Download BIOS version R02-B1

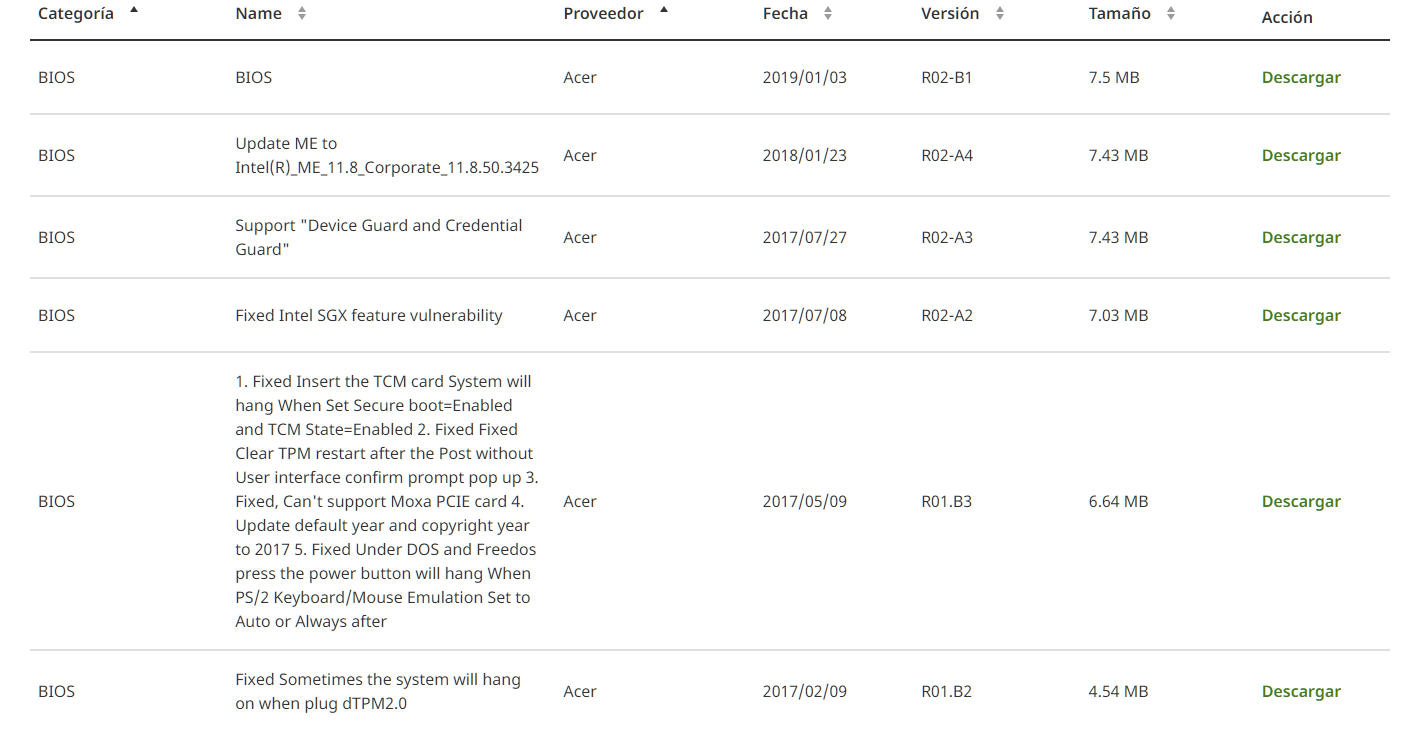[x=1301, y=78]
